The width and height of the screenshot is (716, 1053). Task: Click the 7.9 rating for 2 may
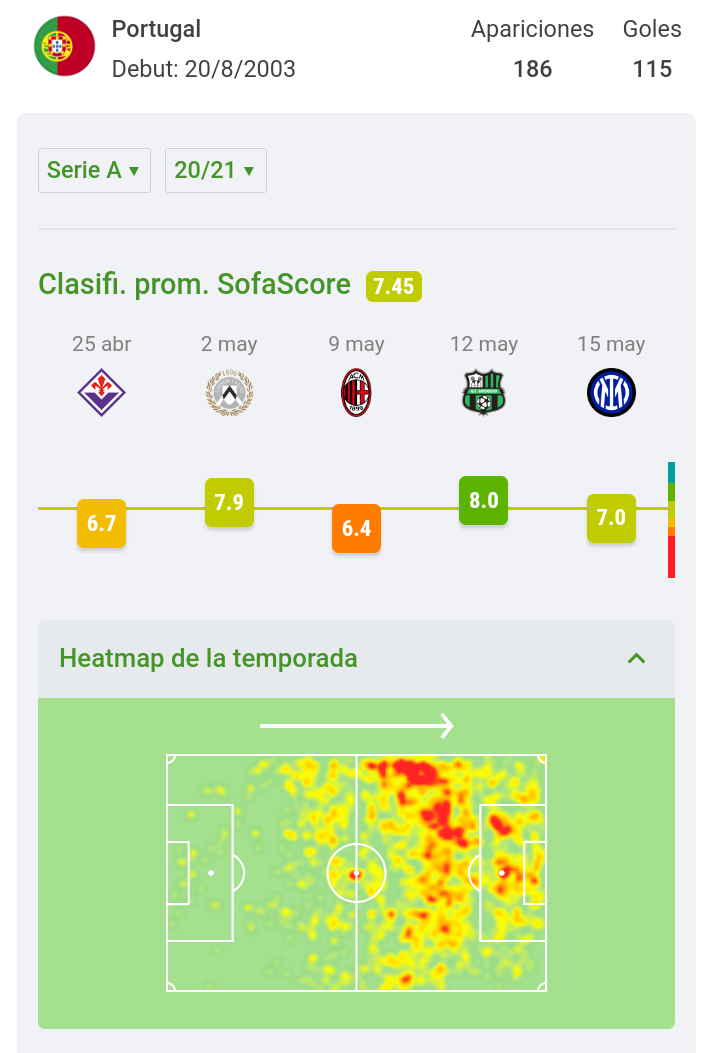229,502
